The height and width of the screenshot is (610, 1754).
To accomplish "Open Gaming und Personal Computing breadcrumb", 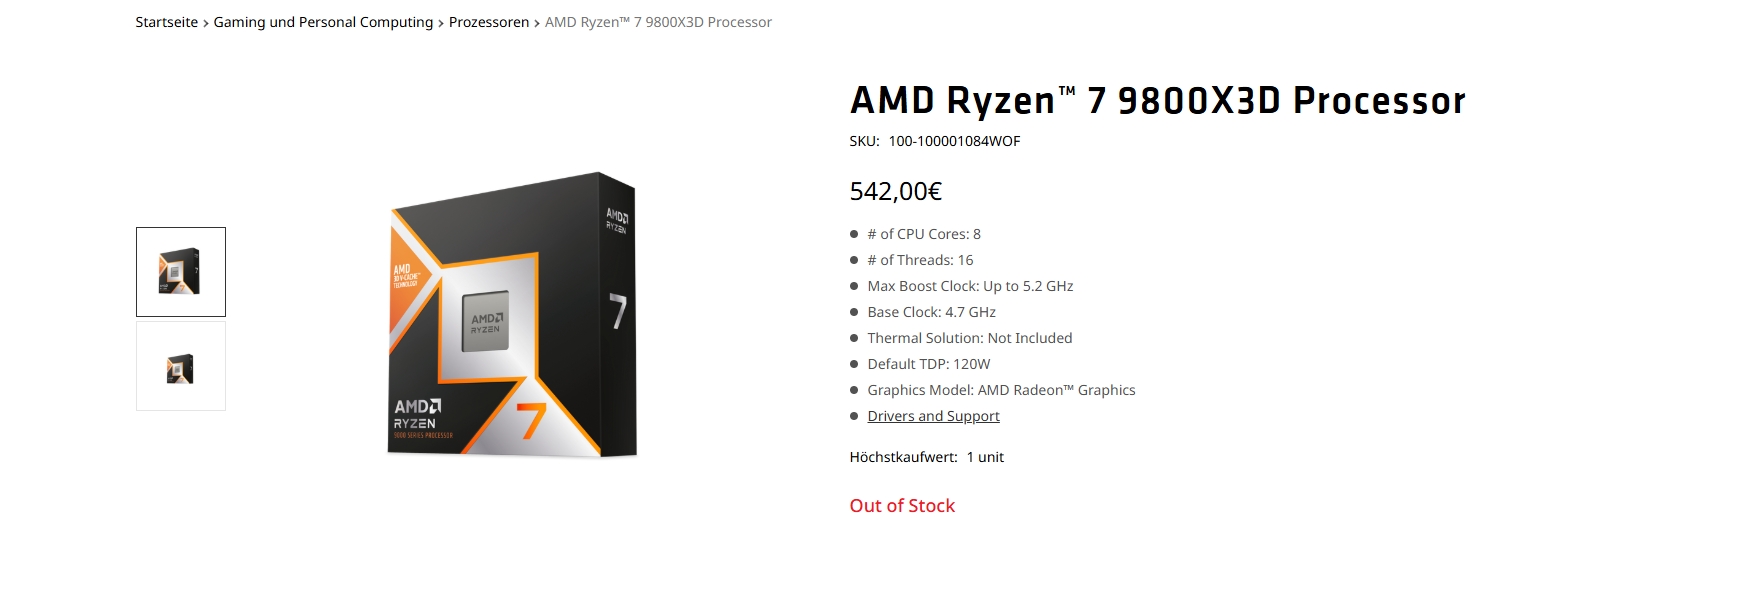I will click(323, 22).
